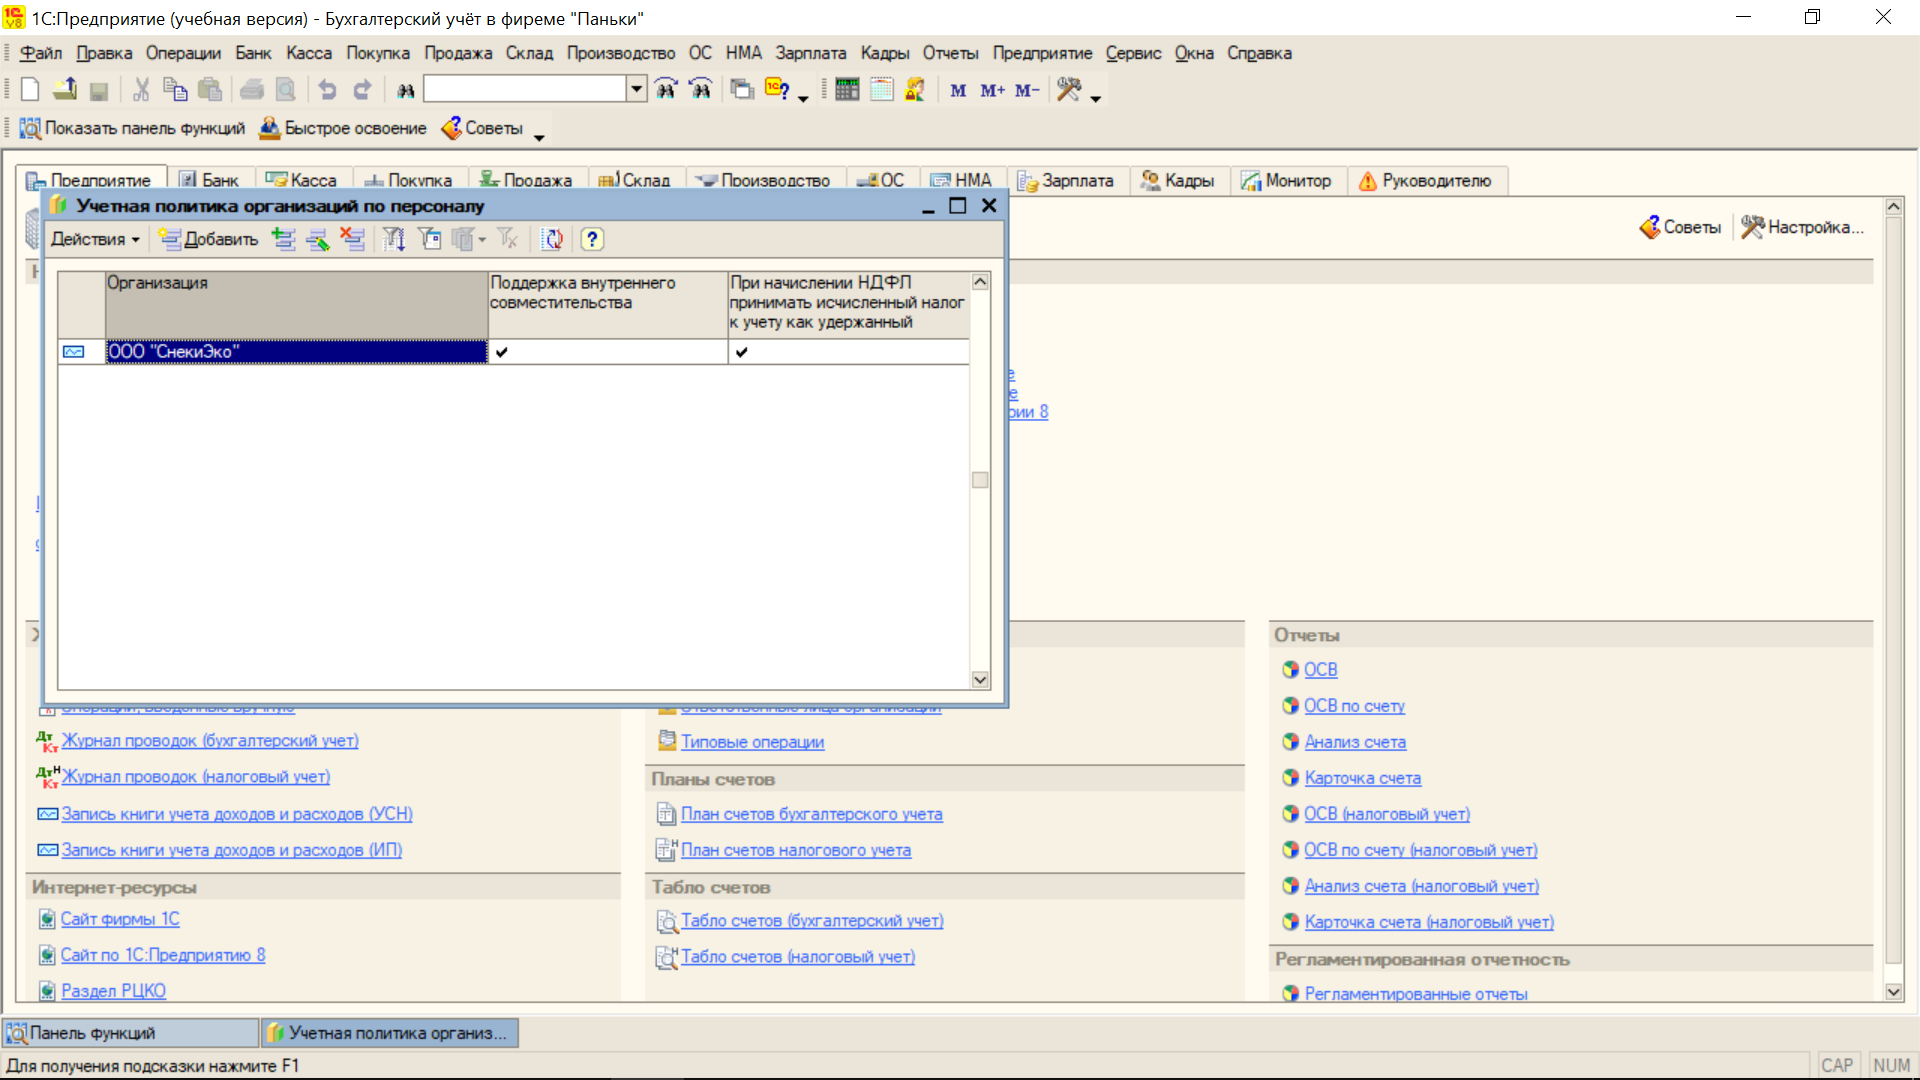Click the green plus Add copy icon
This screenshot has height=1080, width=1920.
point(284,239)
